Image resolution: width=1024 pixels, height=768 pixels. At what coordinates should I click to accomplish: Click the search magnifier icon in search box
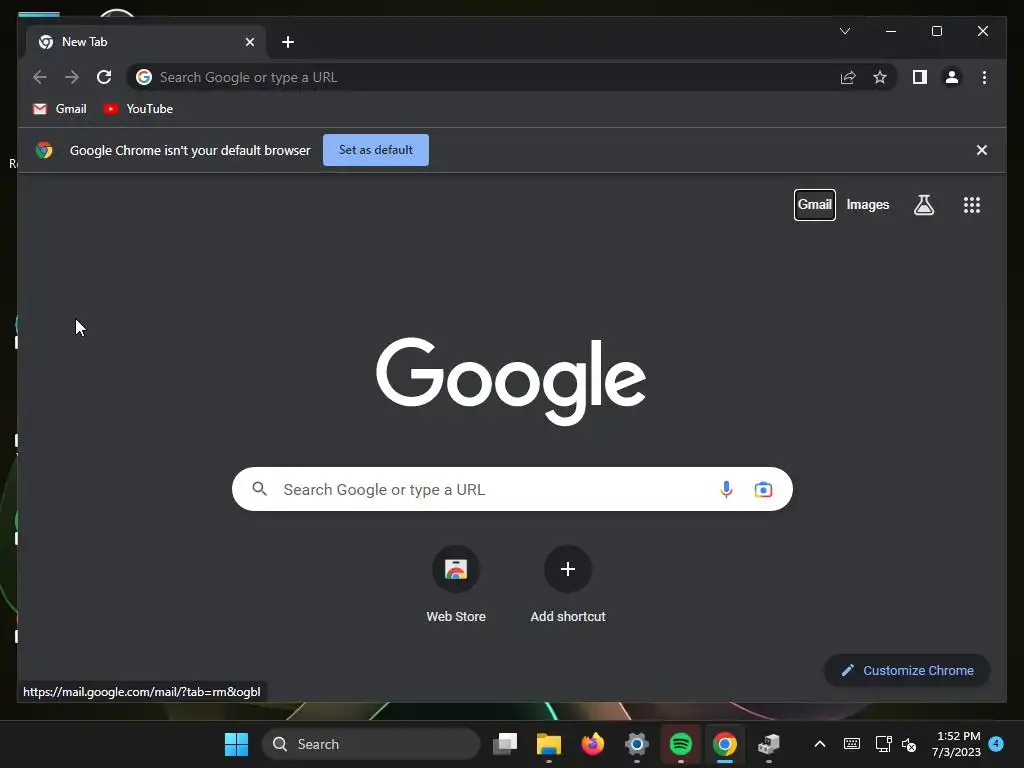(259, 488)
